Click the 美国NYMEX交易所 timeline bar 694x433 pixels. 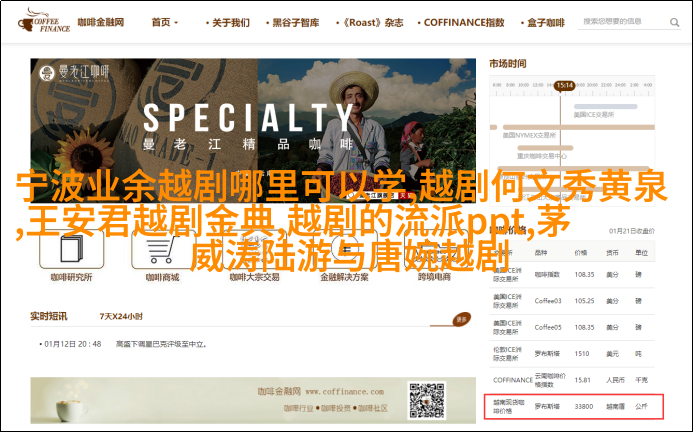[579, 128]
